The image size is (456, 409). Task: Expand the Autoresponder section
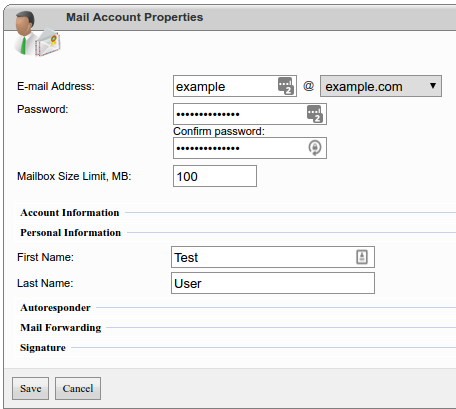(x=55, y=308)
